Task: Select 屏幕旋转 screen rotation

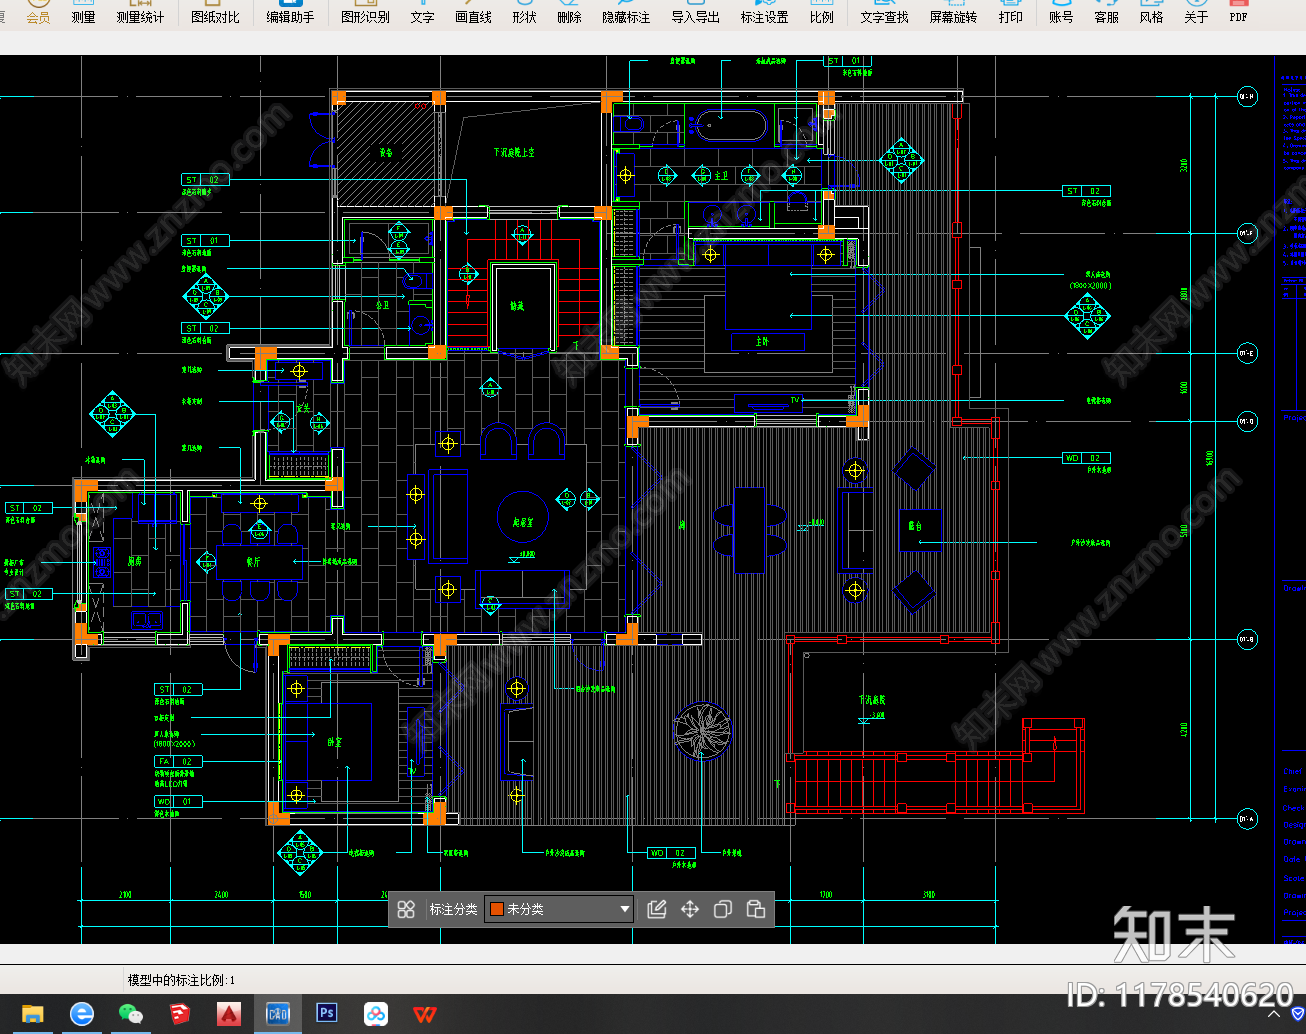Action: [x=953, y=12]
